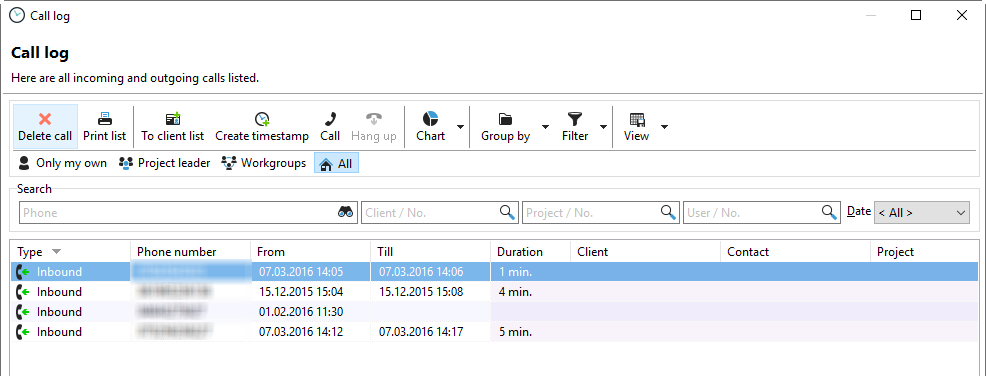Select the All scope toggle
Screen dimensions: 986x376
click(336, 163)
